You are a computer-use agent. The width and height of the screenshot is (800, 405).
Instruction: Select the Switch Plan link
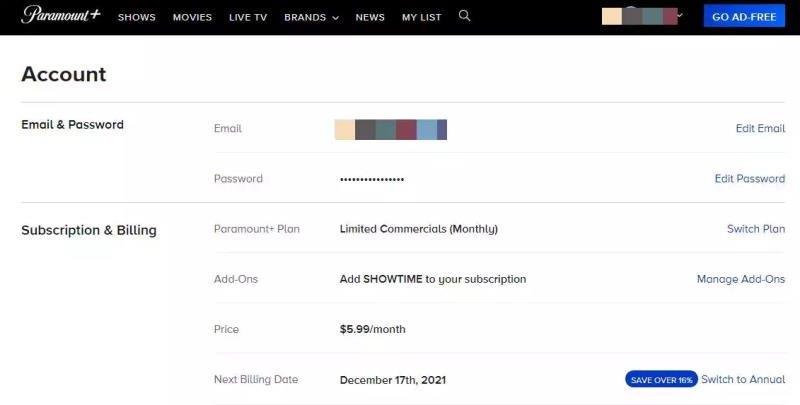pyautogui.click(x=755, y=229)
